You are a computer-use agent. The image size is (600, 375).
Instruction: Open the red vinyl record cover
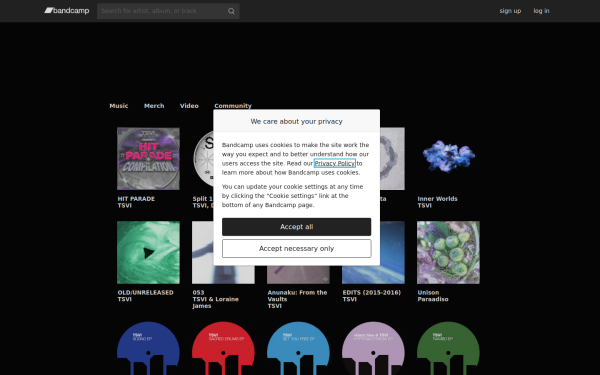(x=223, y=348)
